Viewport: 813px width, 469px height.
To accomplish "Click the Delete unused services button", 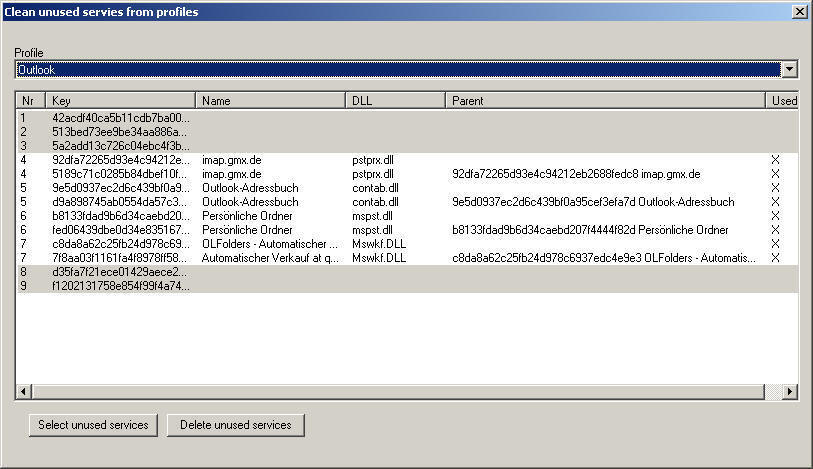I will (236, 425).
